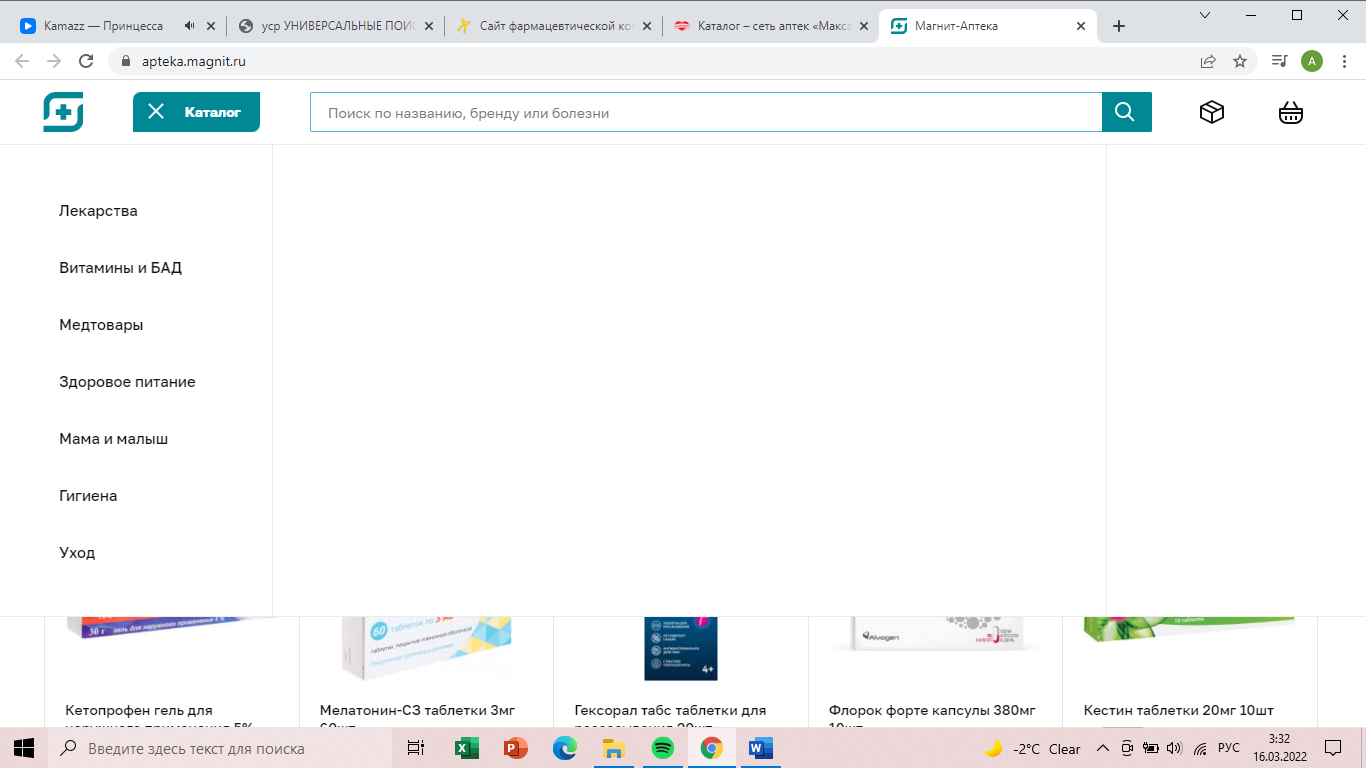Close the catalog with the Каталог button
The height and width of the screenshot is (768, 1366).
click(x=196, y=112)
